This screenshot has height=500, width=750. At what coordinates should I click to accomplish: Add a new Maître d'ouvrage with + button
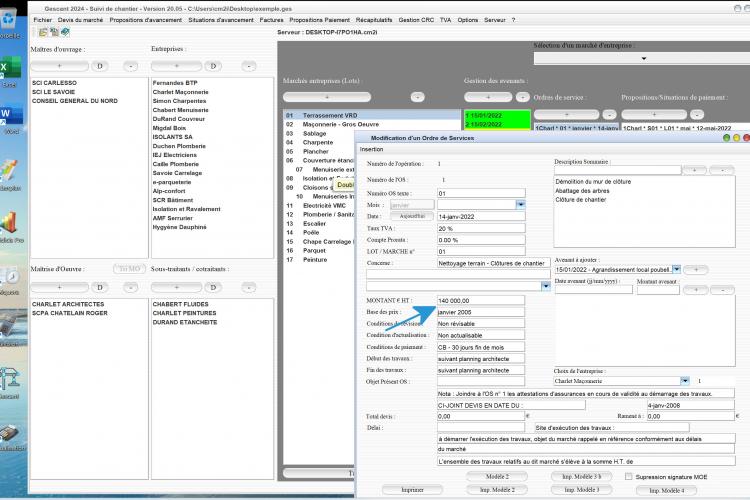coord(59,66)
